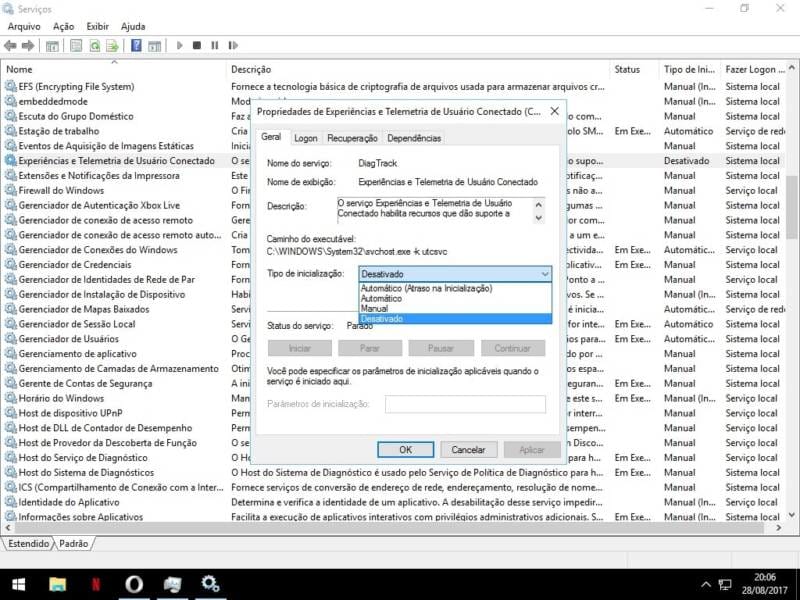This screenshot has width=800, height=600.
Task: Click the Start service play icon
Action: point(180,45)
